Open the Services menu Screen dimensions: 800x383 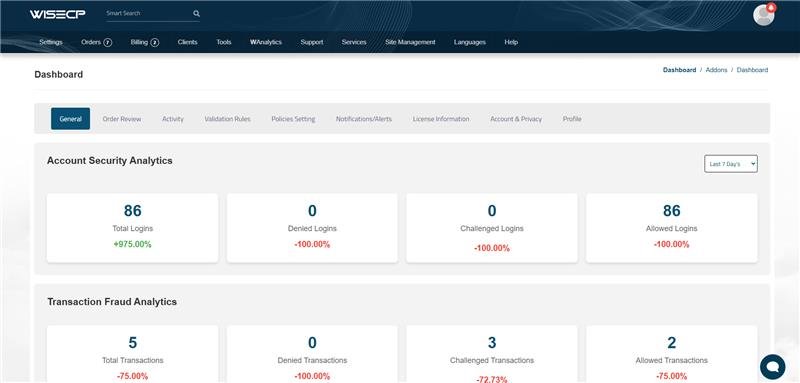354,42
